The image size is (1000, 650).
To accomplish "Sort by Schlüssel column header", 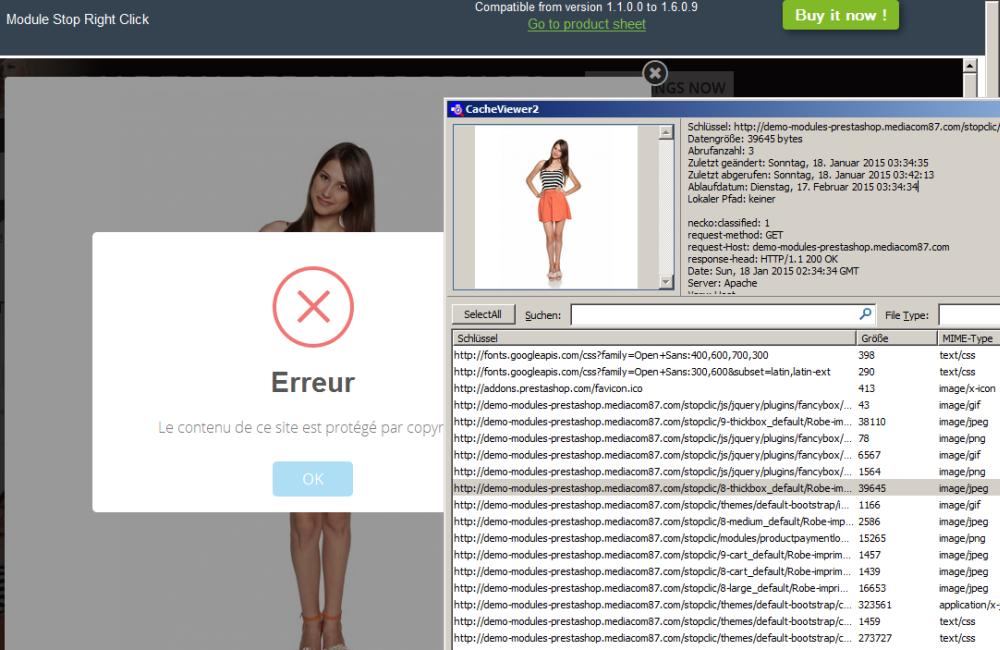I will [654, 338].
